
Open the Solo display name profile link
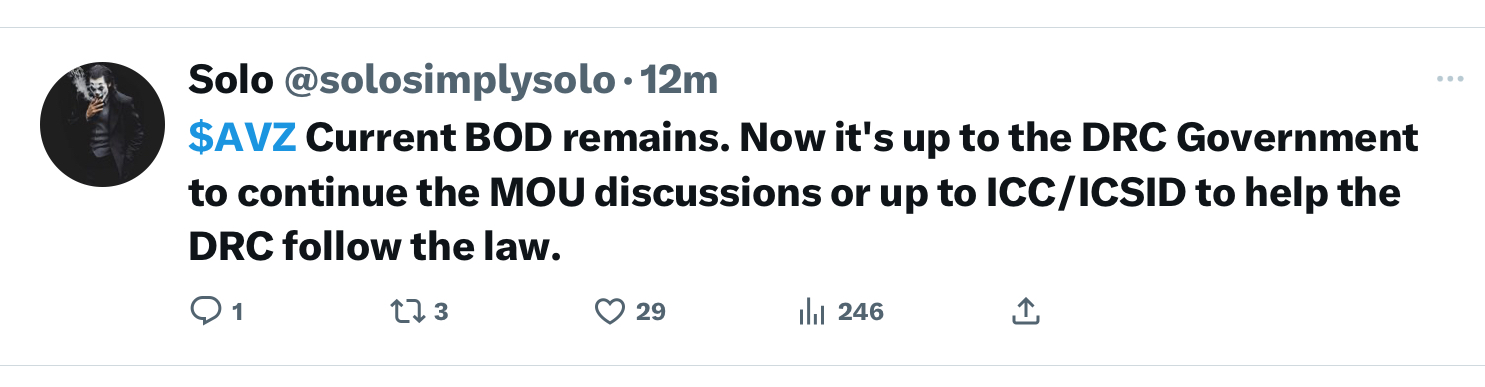click(231, 81)
